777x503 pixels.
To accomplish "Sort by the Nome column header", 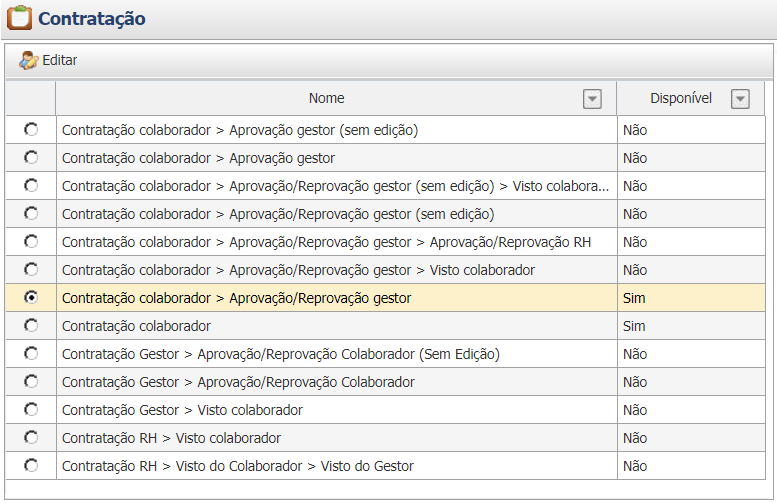I will pyautogui.click(x=326, y=98).
